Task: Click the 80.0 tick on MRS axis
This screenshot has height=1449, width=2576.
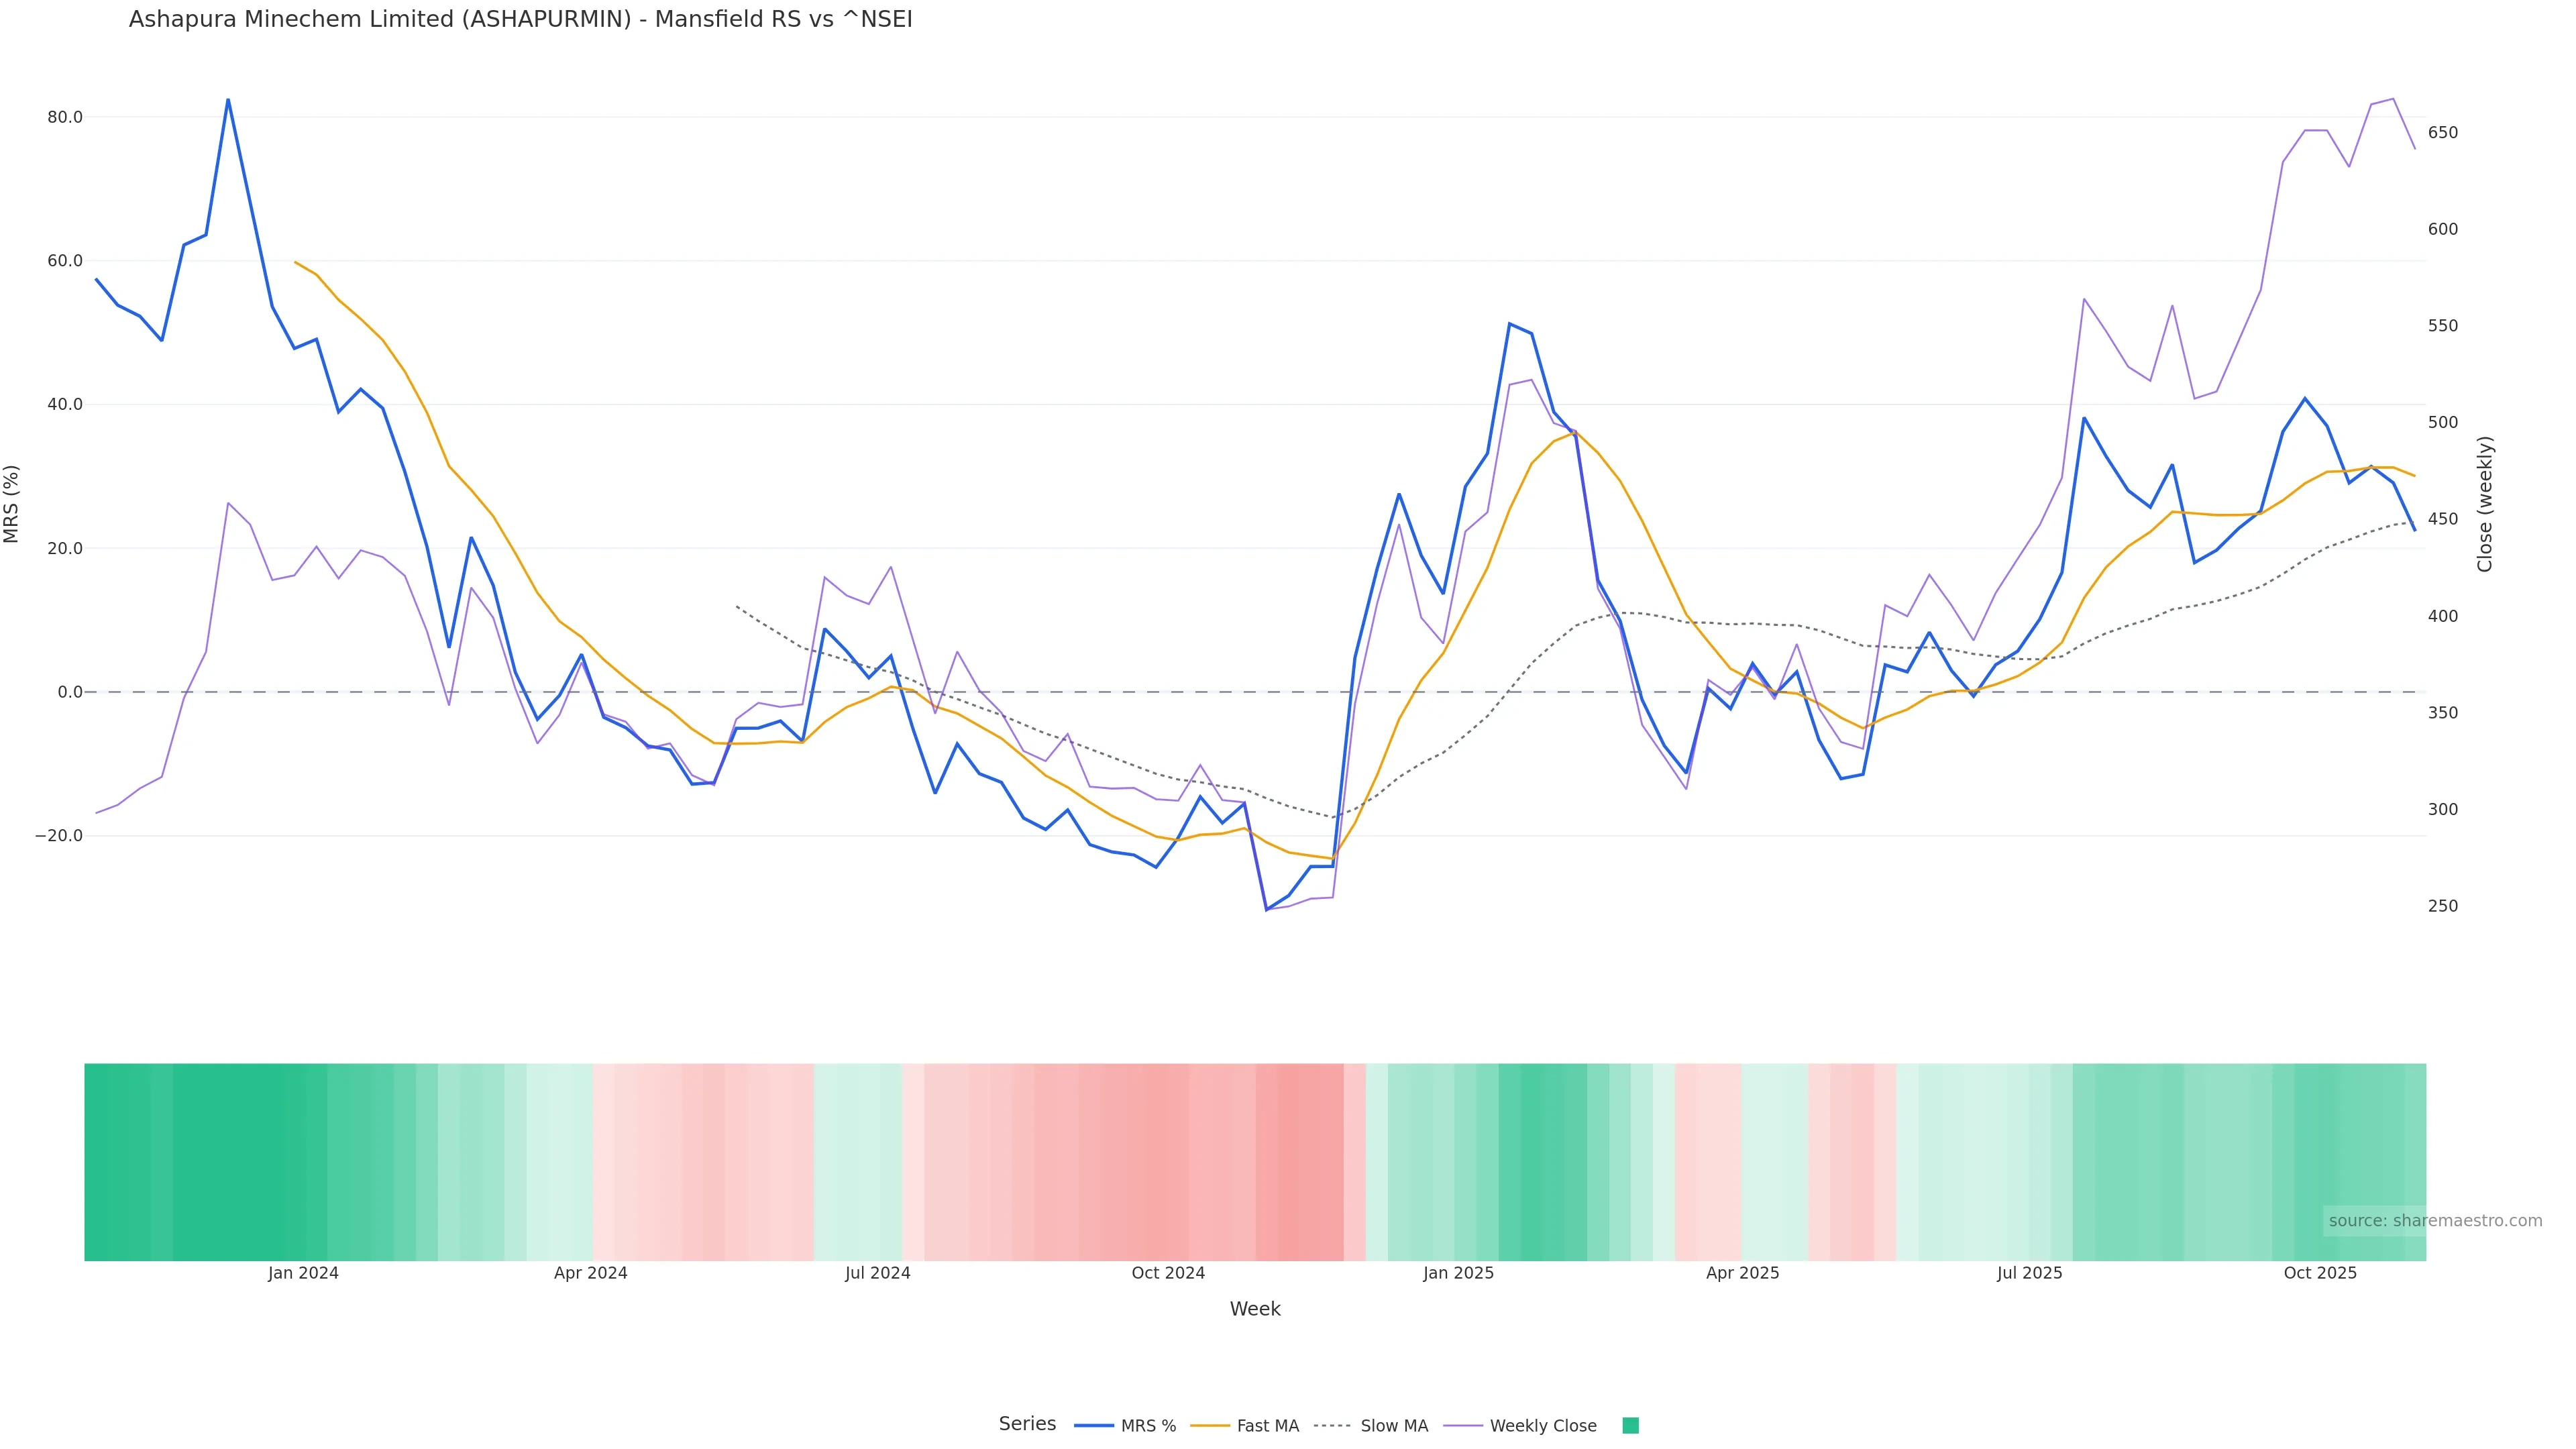Action: point(65,118)
